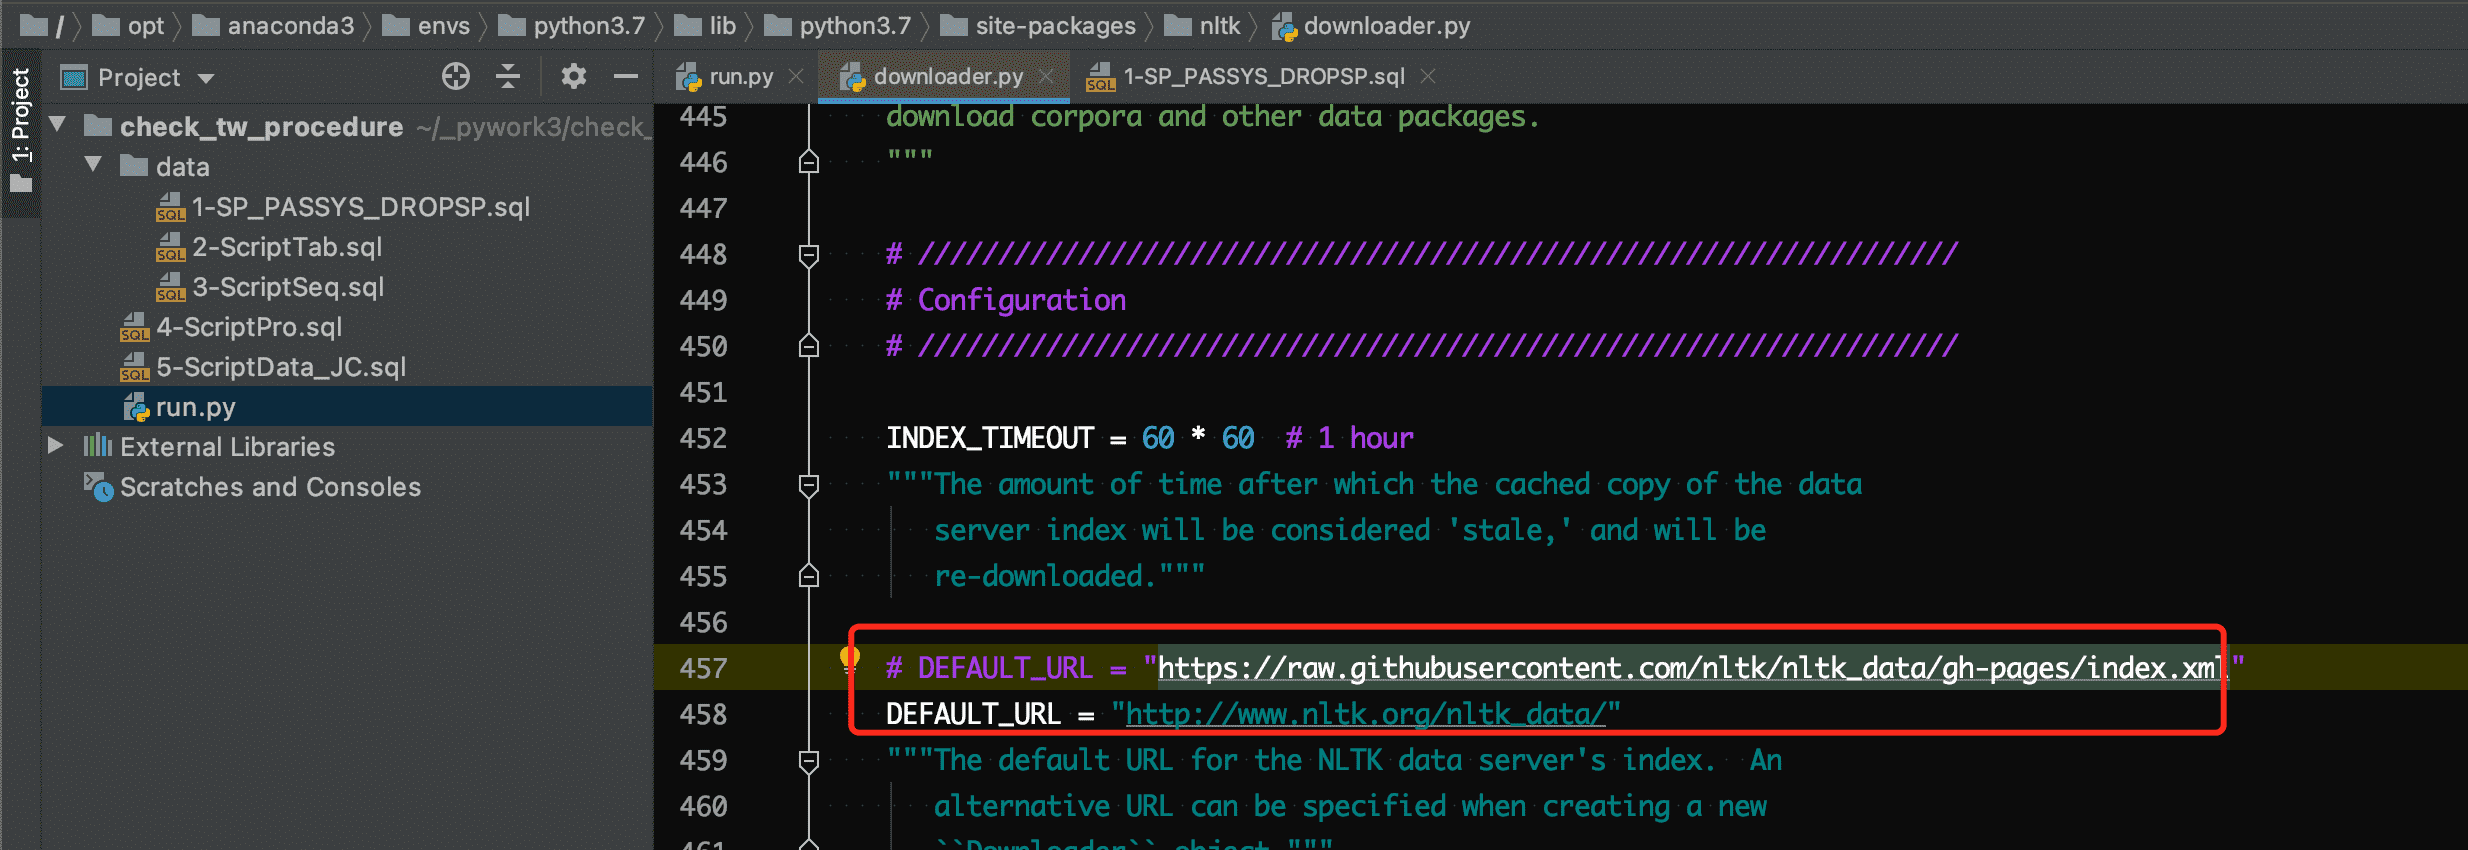Expand External Libraries node

coord(56,446)
